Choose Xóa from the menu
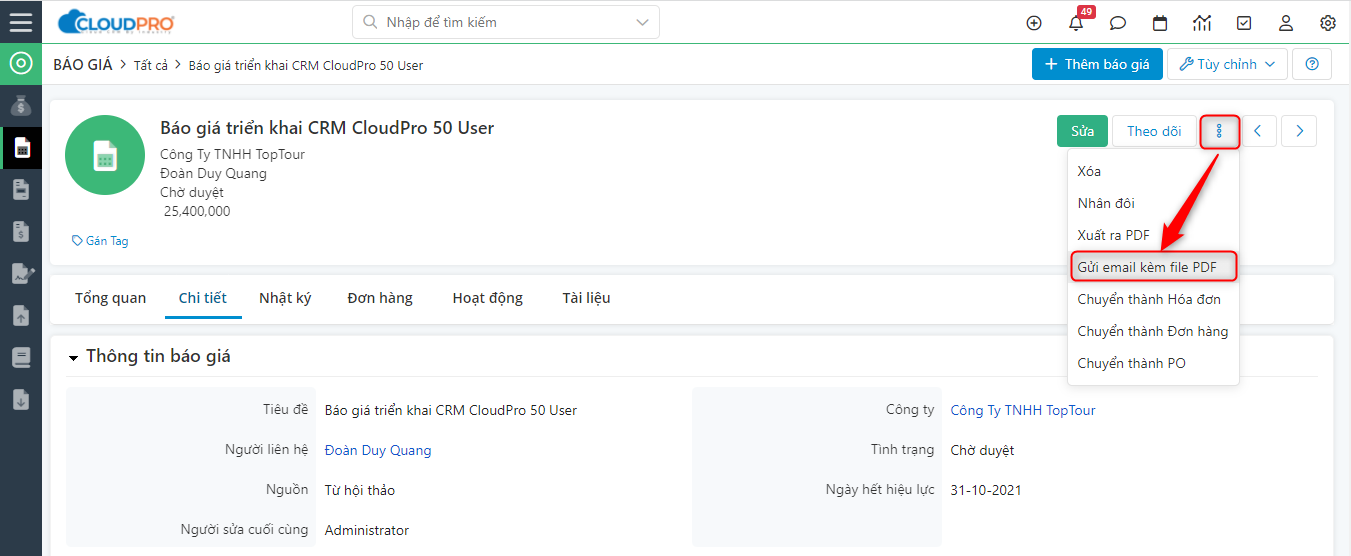The image size is (1351, 556). 1153,171
